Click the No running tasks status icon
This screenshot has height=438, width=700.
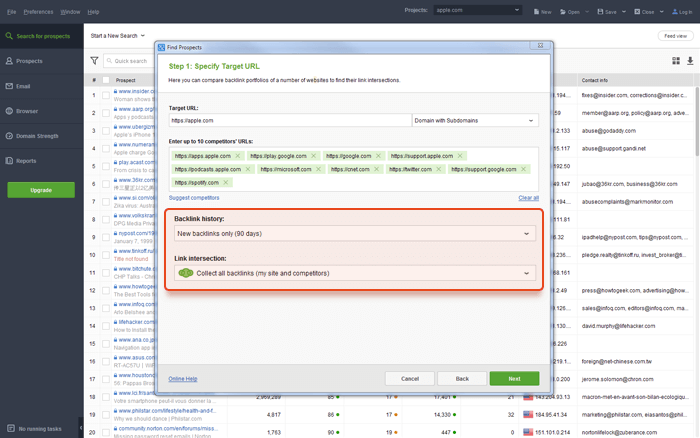click(11, 429)
